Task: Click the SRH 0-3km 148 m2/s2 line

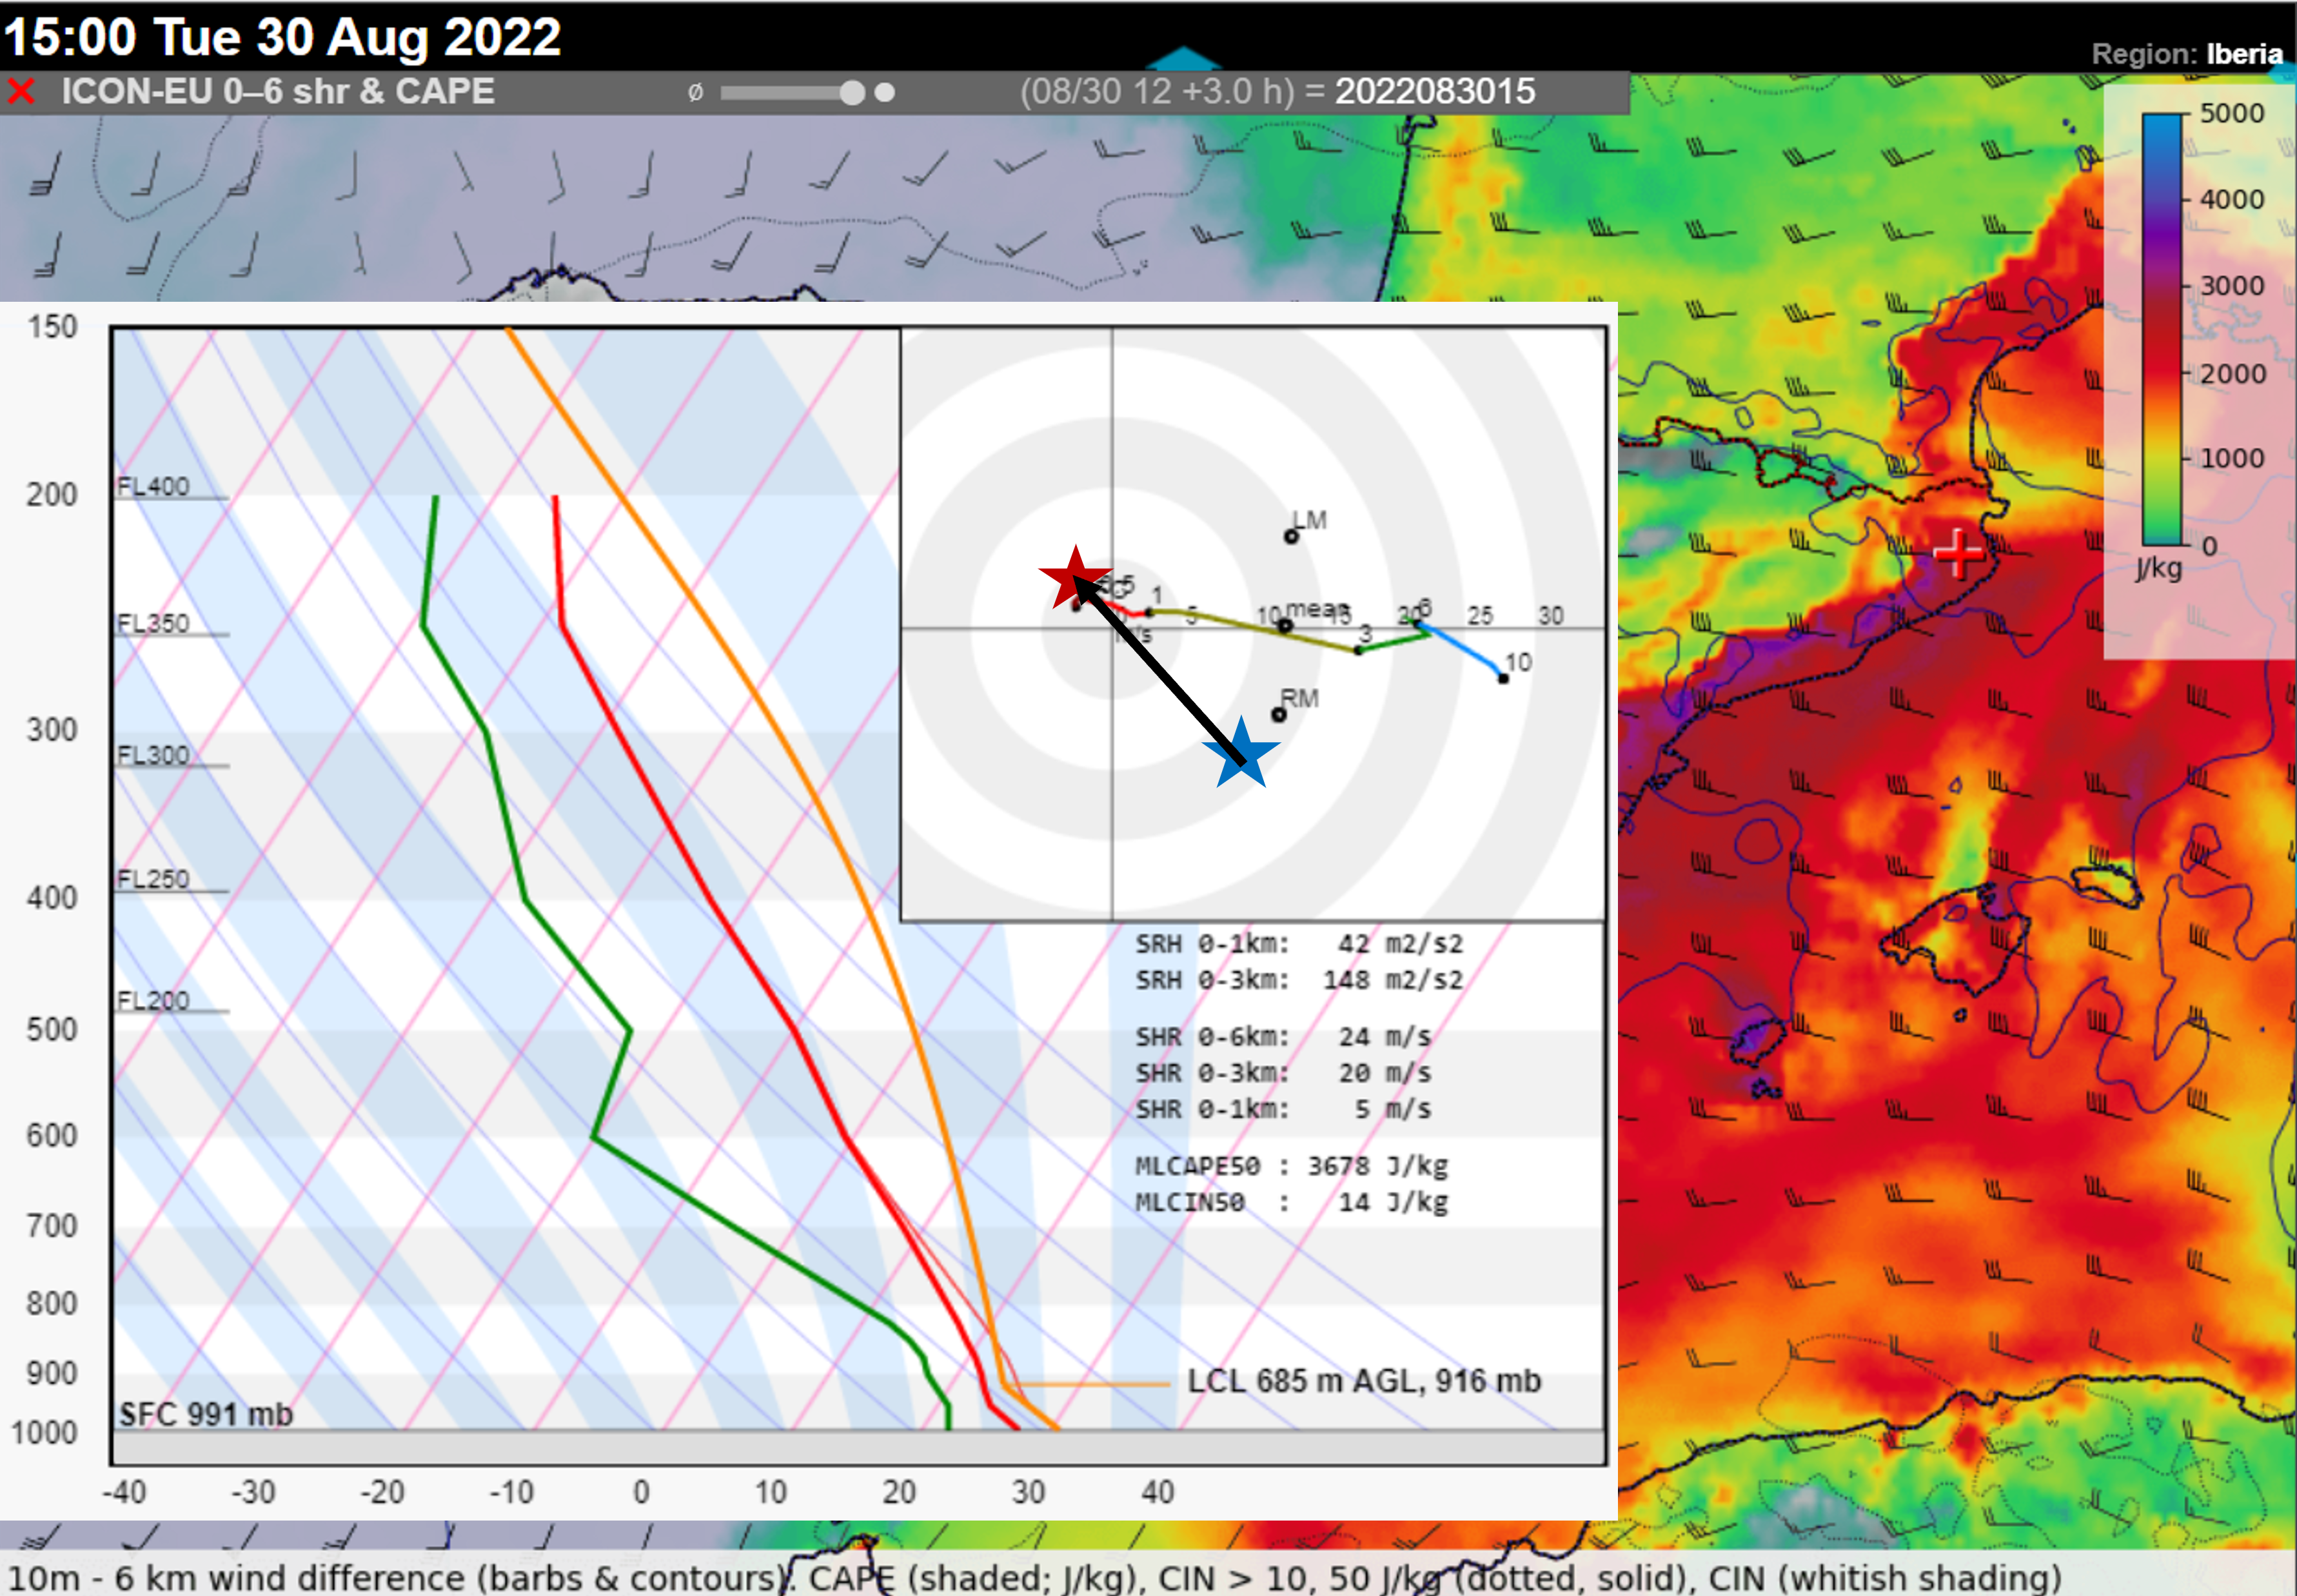Action: (1299, 980)
